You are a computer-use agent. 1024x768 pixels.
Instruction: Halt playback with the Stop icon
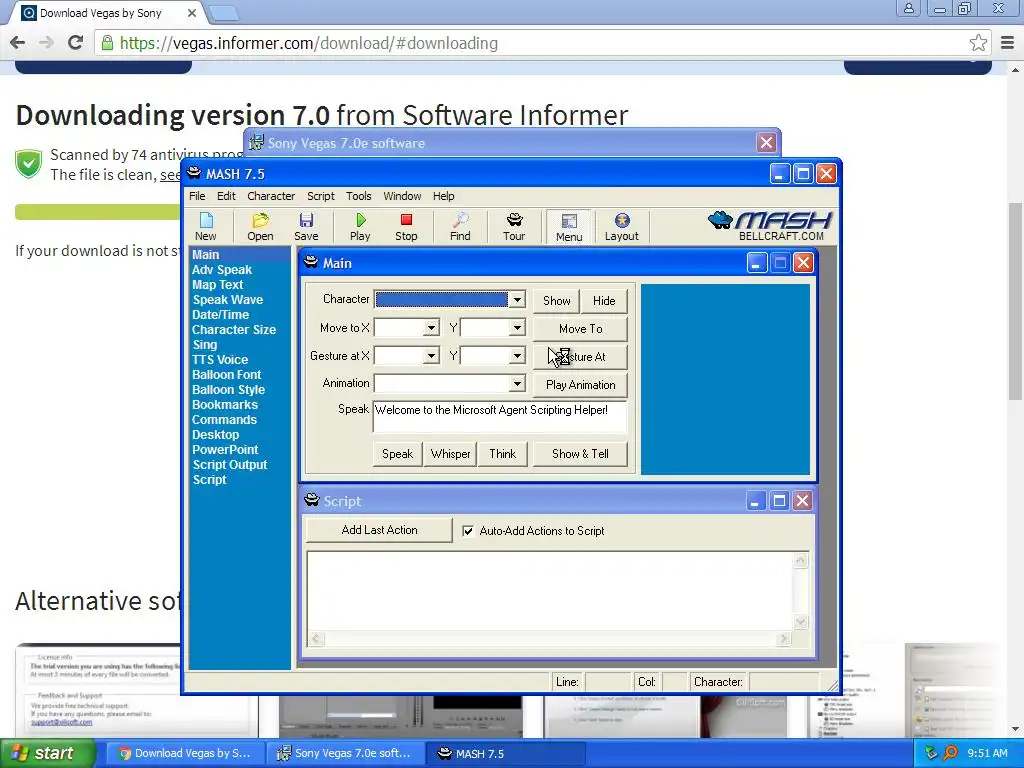406,227
